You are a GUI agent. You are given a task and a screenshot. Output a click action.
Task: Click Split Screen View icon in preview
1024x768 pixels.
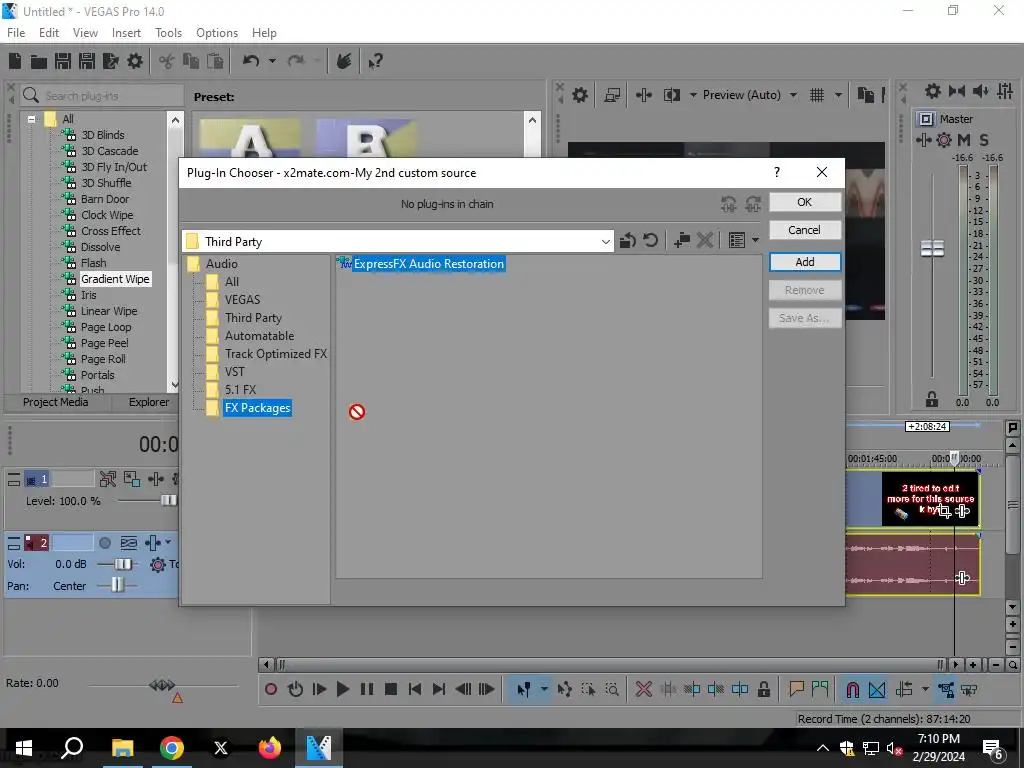point(671,95)
